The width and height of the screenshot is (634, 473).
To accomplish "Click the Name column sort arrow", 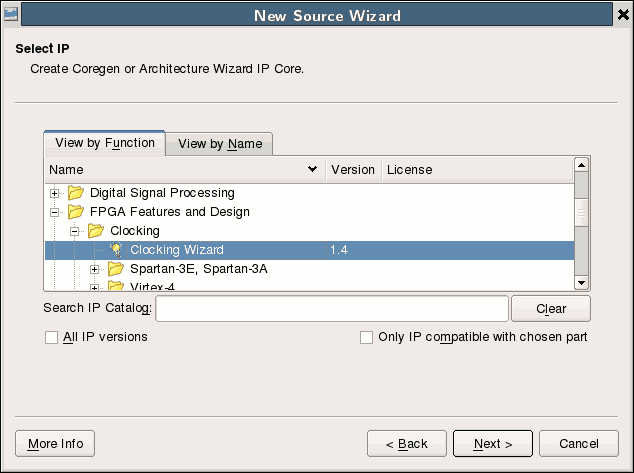I will (313, 170).
